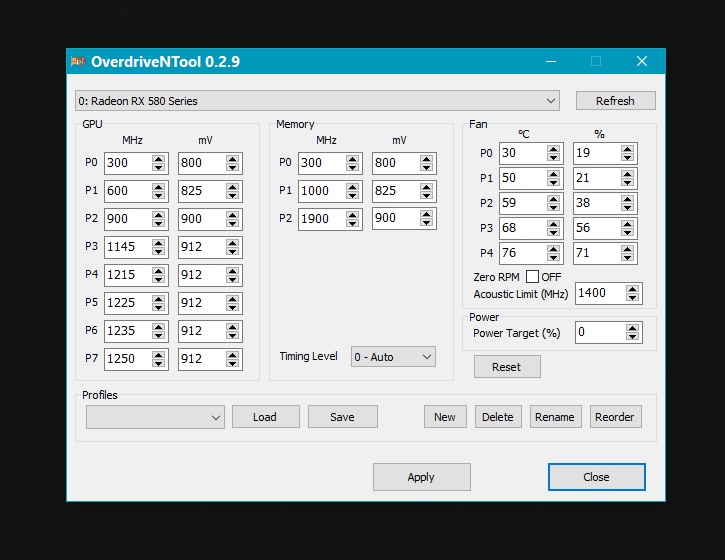Increase Memory P0 MHz with up arrow
The image size is (725, 560).
click(352, 159)
